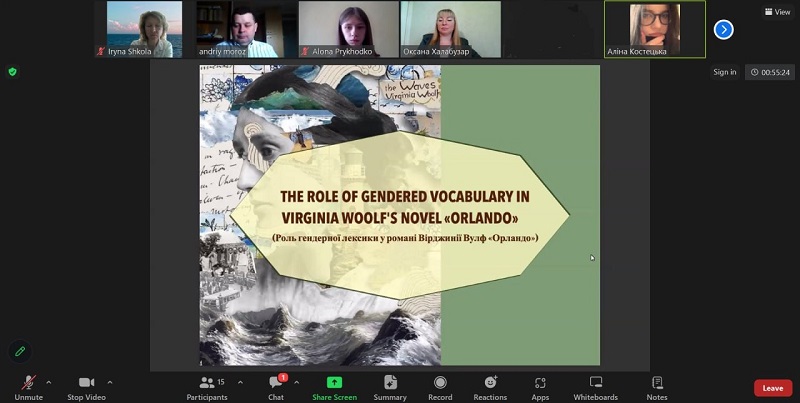Expand participants options chevron
The height and width of the screenshot is (403, 800).
(x=240, y=382)
